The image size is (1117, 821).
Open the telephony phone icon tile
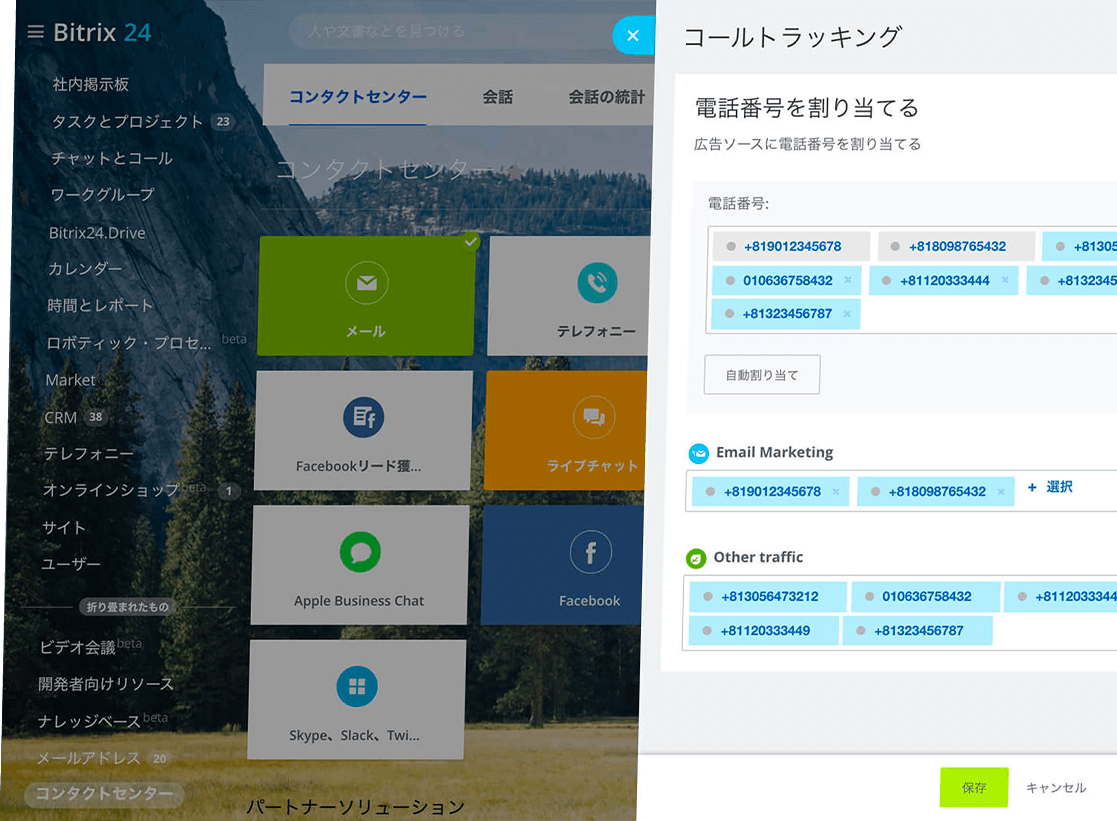(597, 282)
